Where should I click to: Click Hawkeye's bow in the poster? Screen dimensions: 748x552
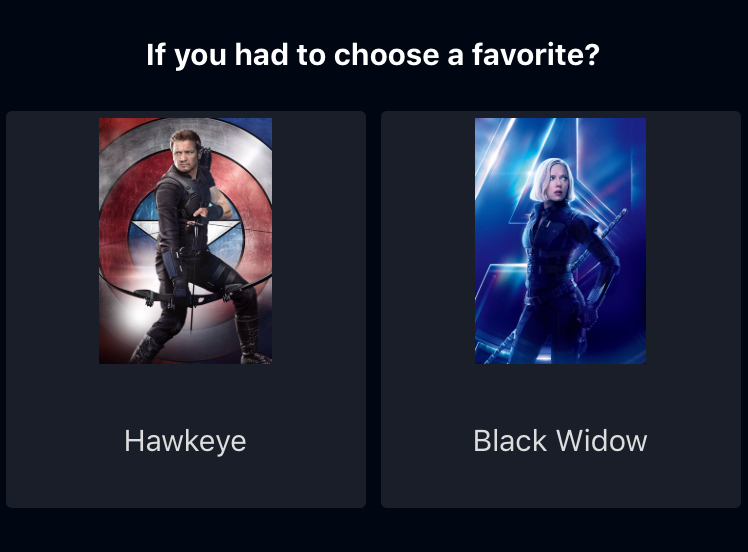pyautogui.click(x=191, y=293)
